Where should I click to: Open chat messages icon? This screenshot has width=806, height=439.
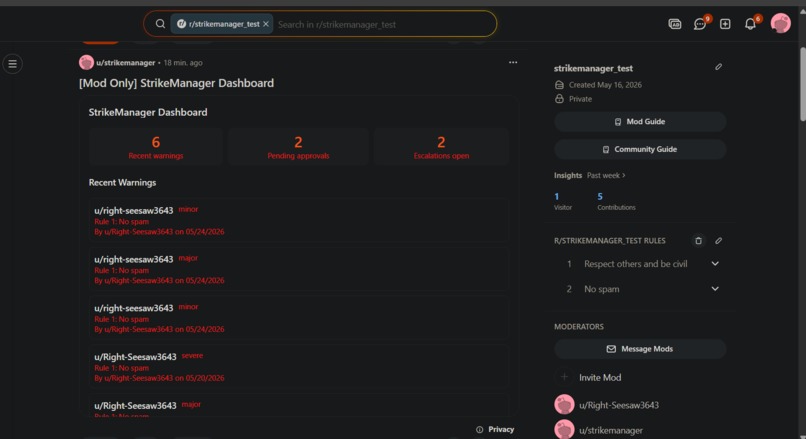[x=700, y=24]
